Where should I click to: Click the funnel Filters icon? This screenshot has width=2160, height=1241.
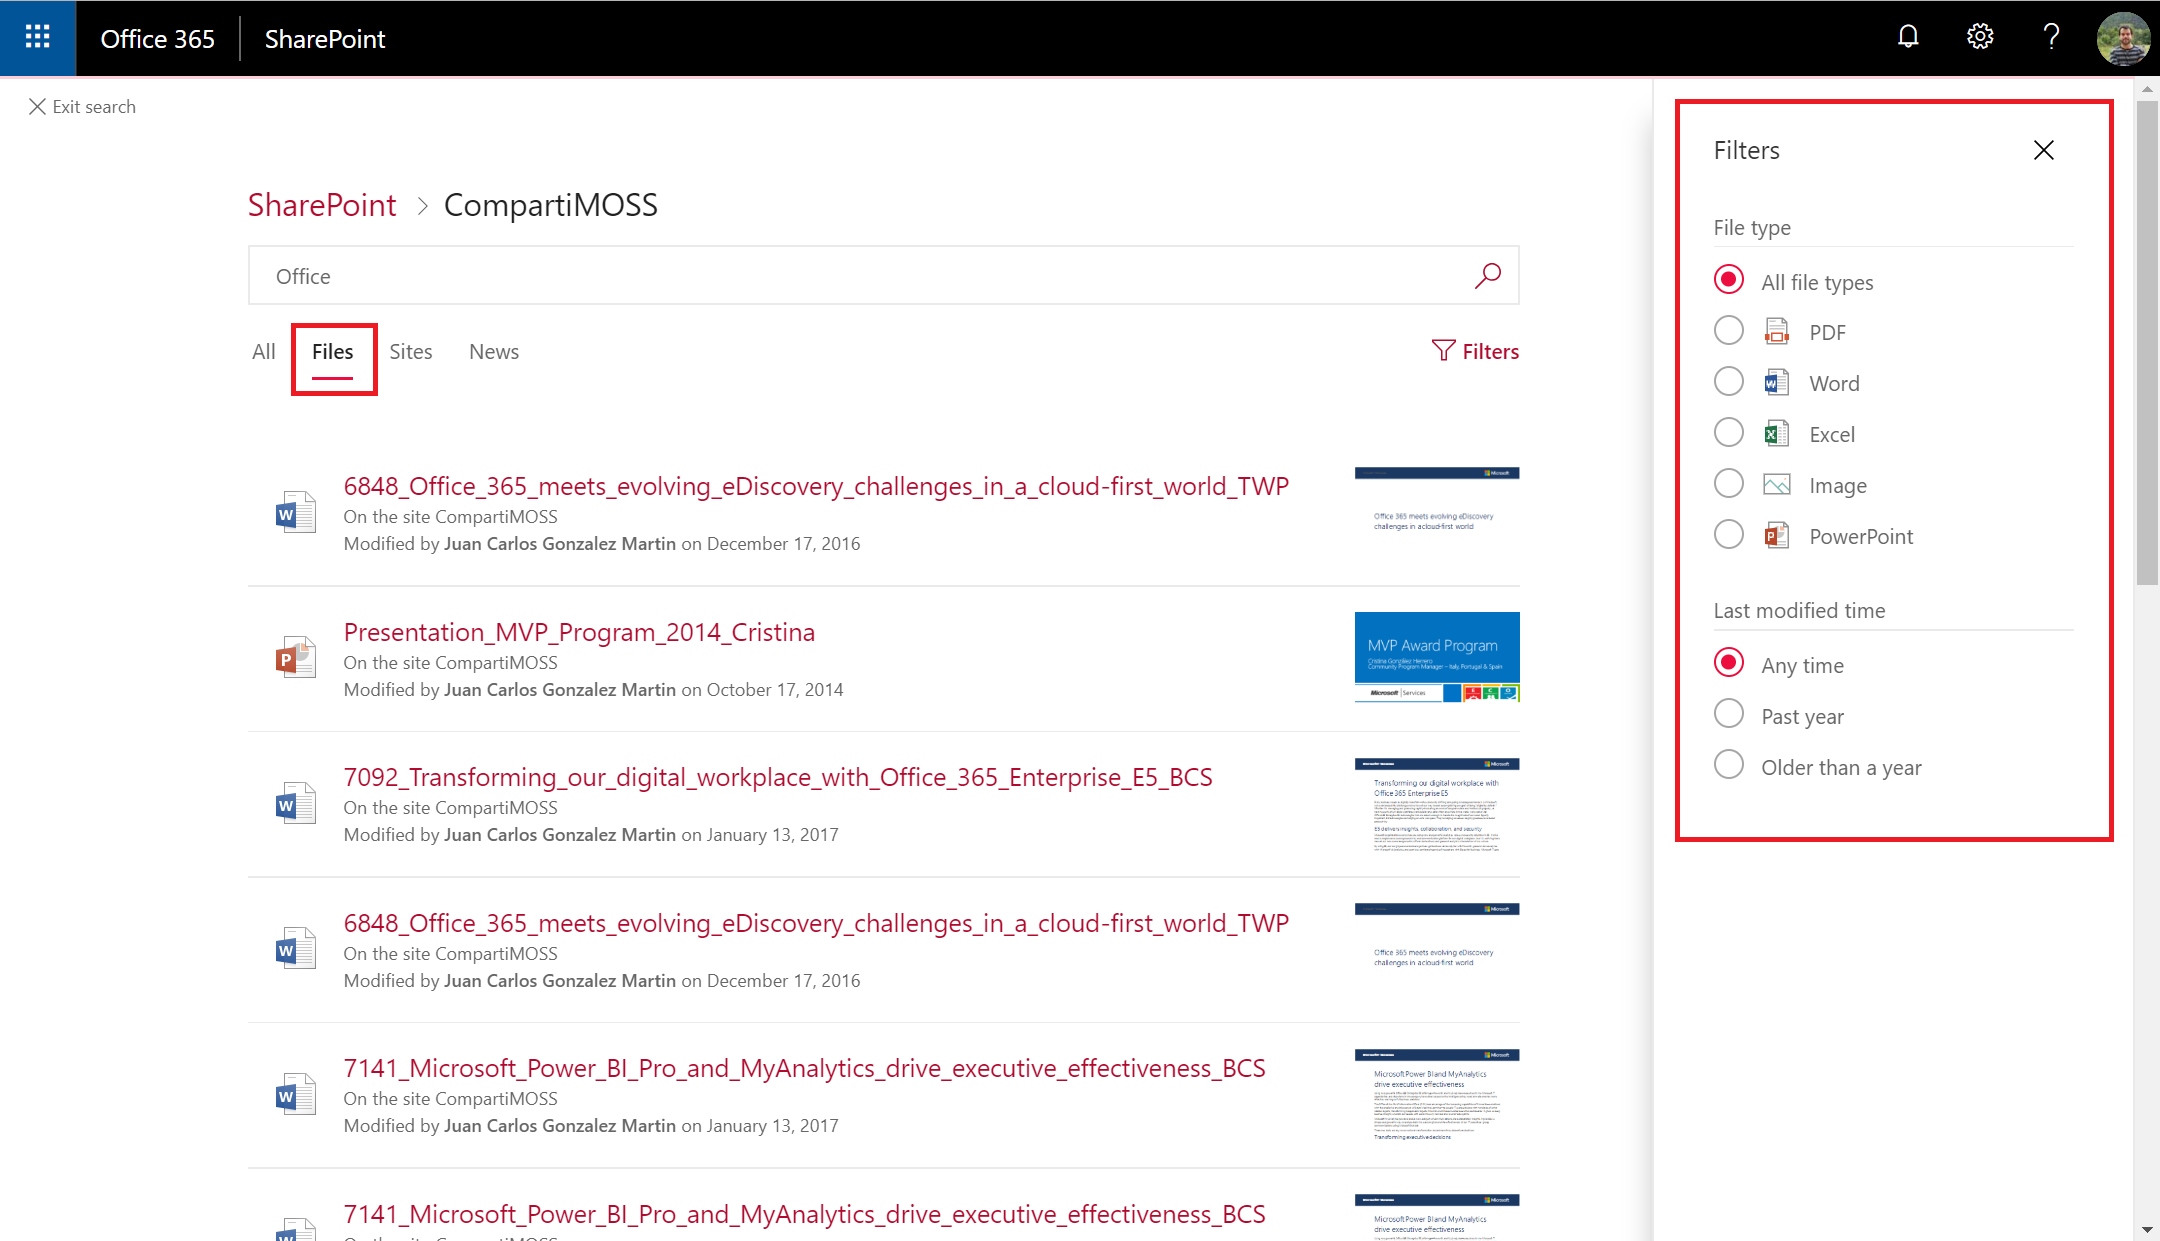(x=1443, y=350)
